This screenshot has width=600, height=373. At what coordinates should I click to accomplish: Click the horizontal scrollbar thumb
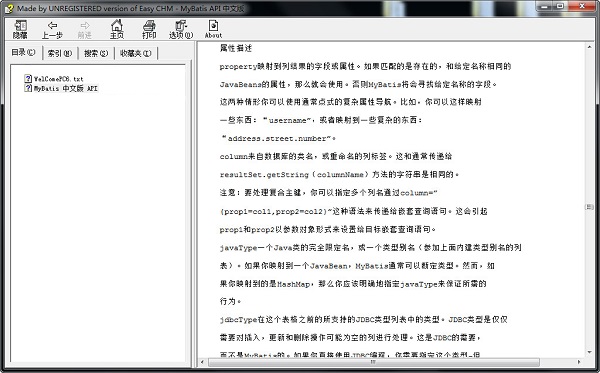pos(373,362)
